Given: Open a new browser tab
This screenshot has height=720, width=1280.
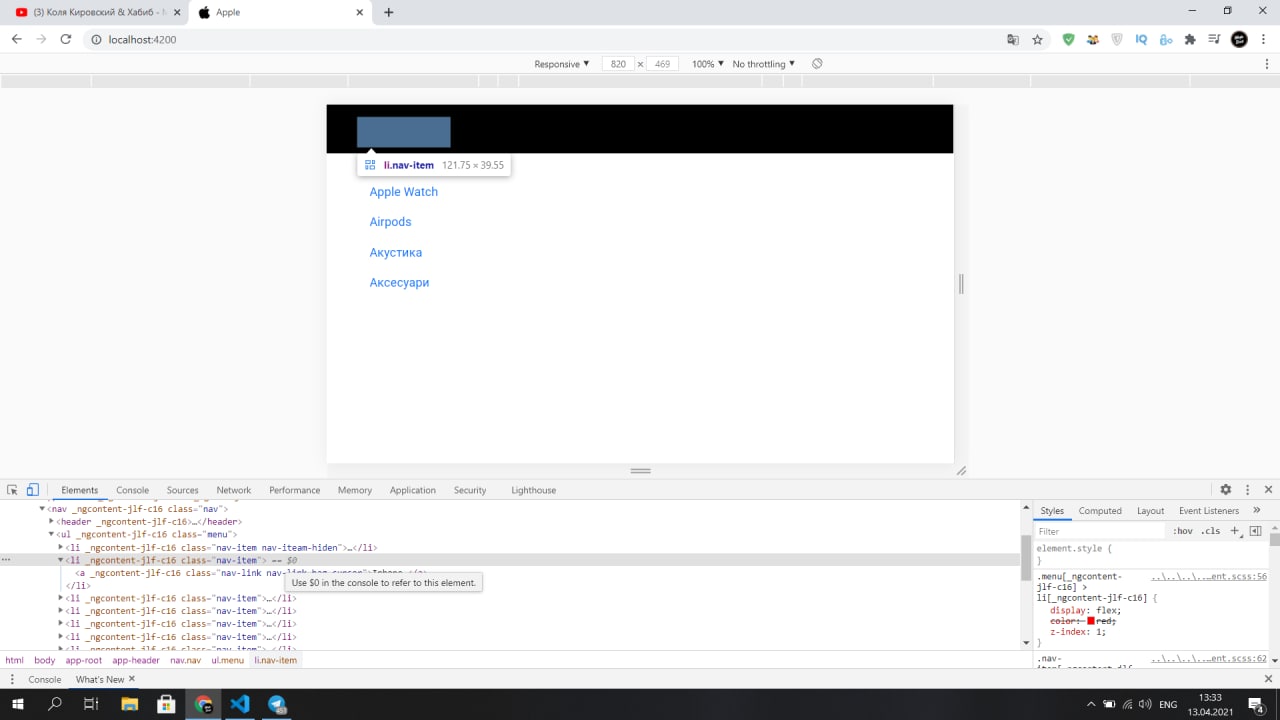Looking at the screenshot, I should tap(389, 12).
